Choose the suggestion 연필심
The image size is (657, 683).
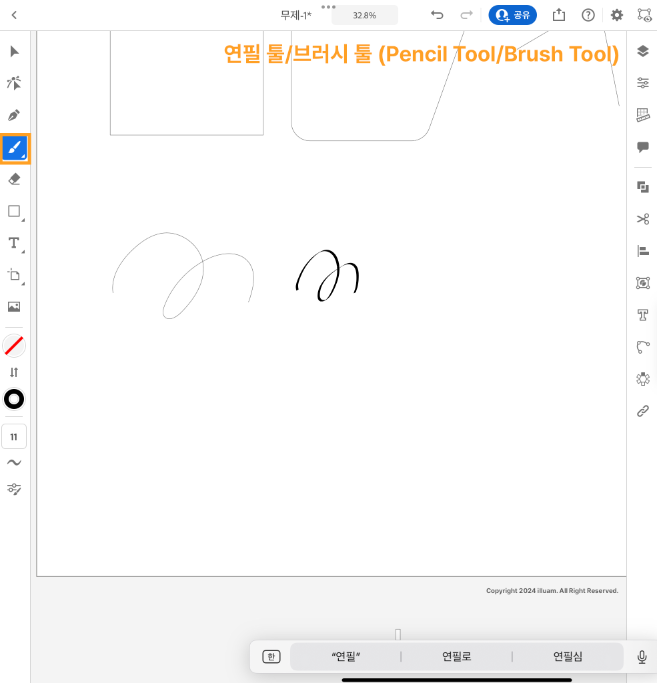[x=568, y=656]
